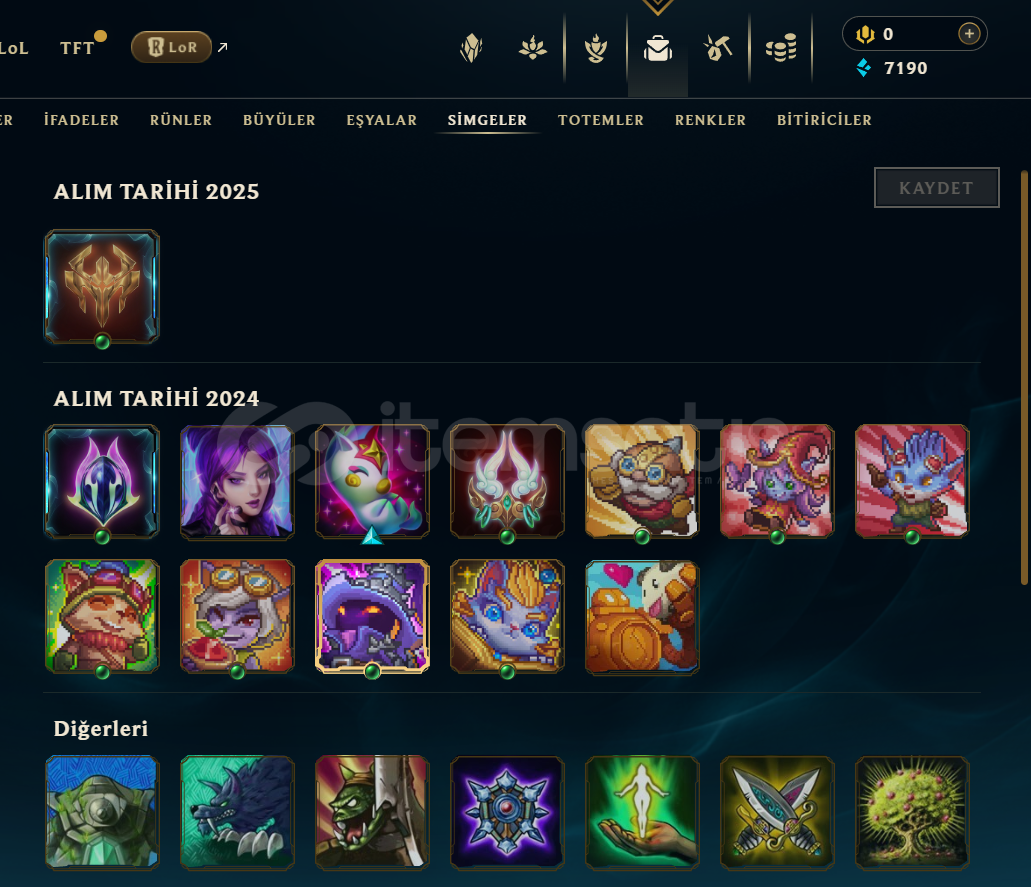Select the 2025 gold helmet summoner icon
This screenshot has width=1031, height=887.
point(102,287)
